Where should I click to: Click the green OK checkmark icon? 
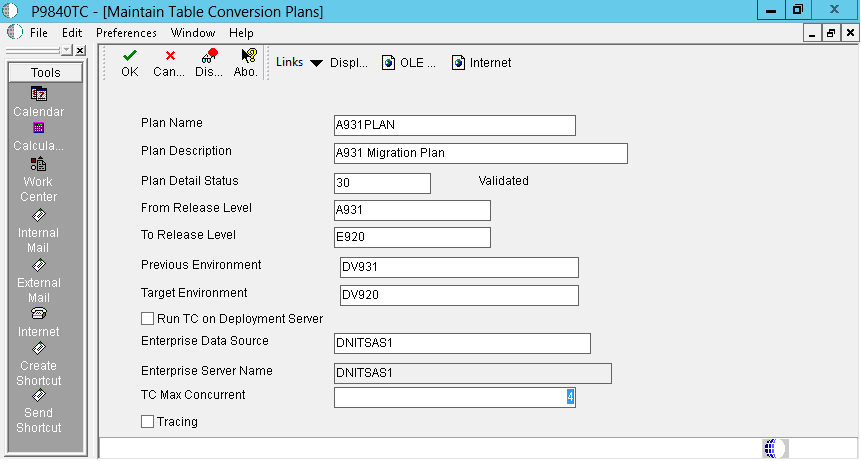(x=130, y=55)
